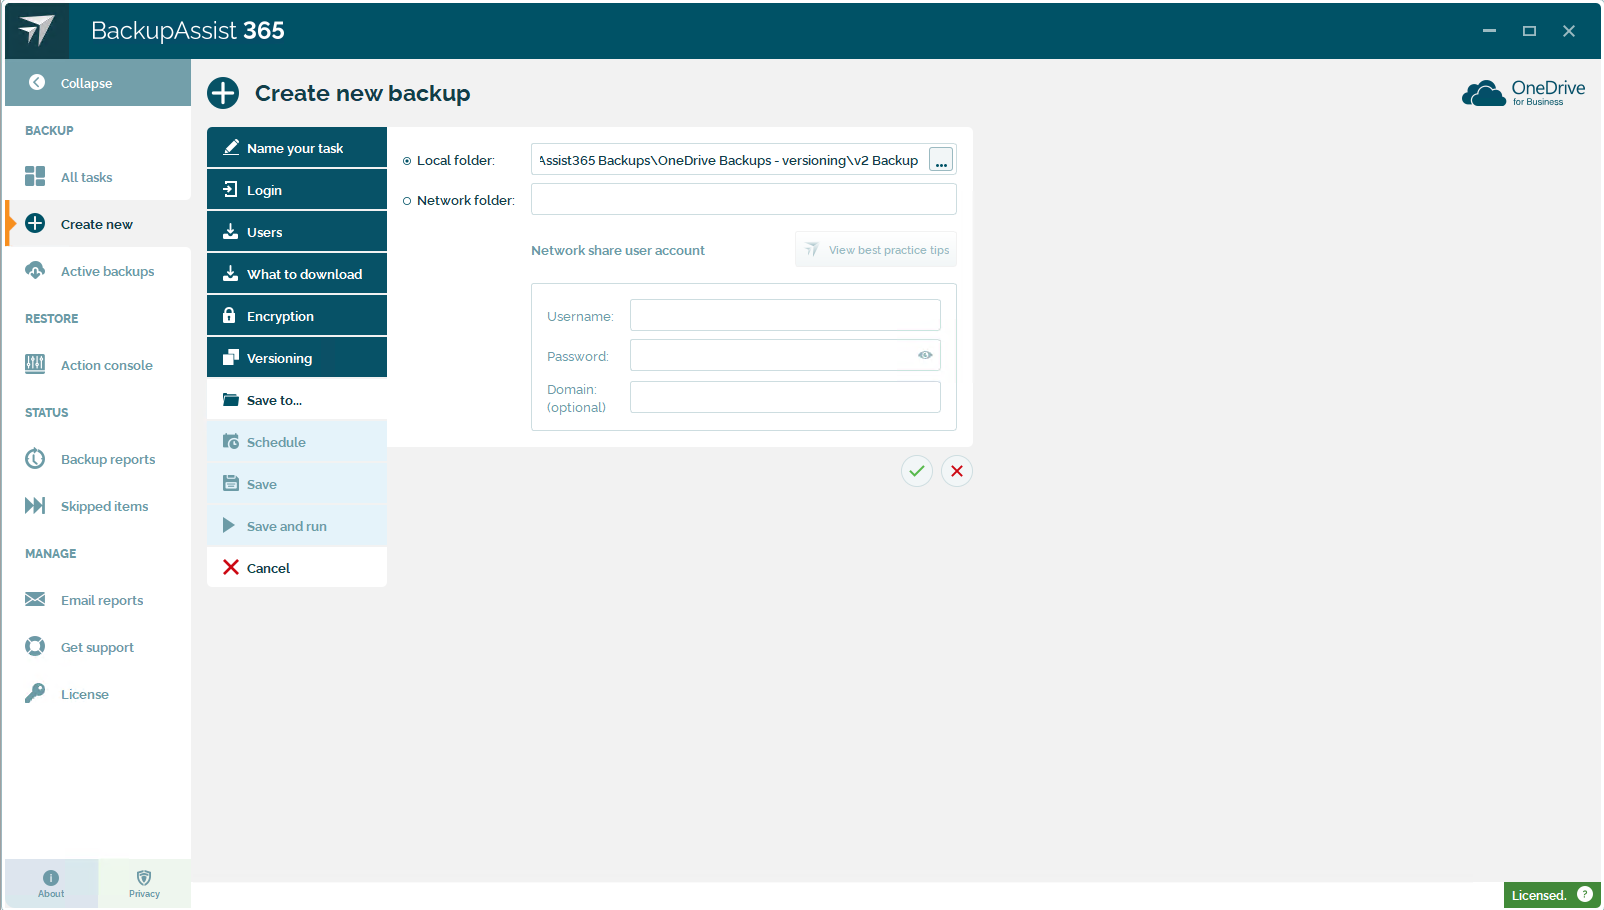Click the Domain (optional) input field
The image size is (1604, 910).
785,397
